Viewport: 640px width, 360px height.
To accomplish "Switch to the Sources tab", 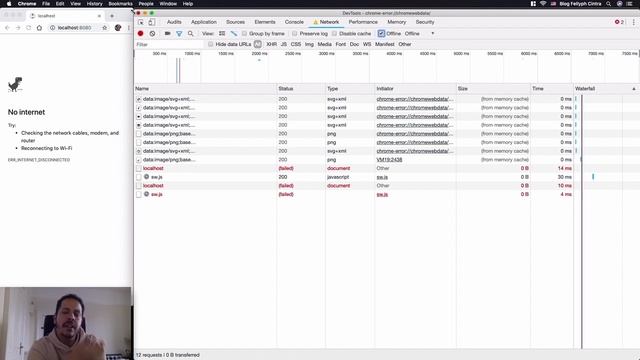I will 236,22.
